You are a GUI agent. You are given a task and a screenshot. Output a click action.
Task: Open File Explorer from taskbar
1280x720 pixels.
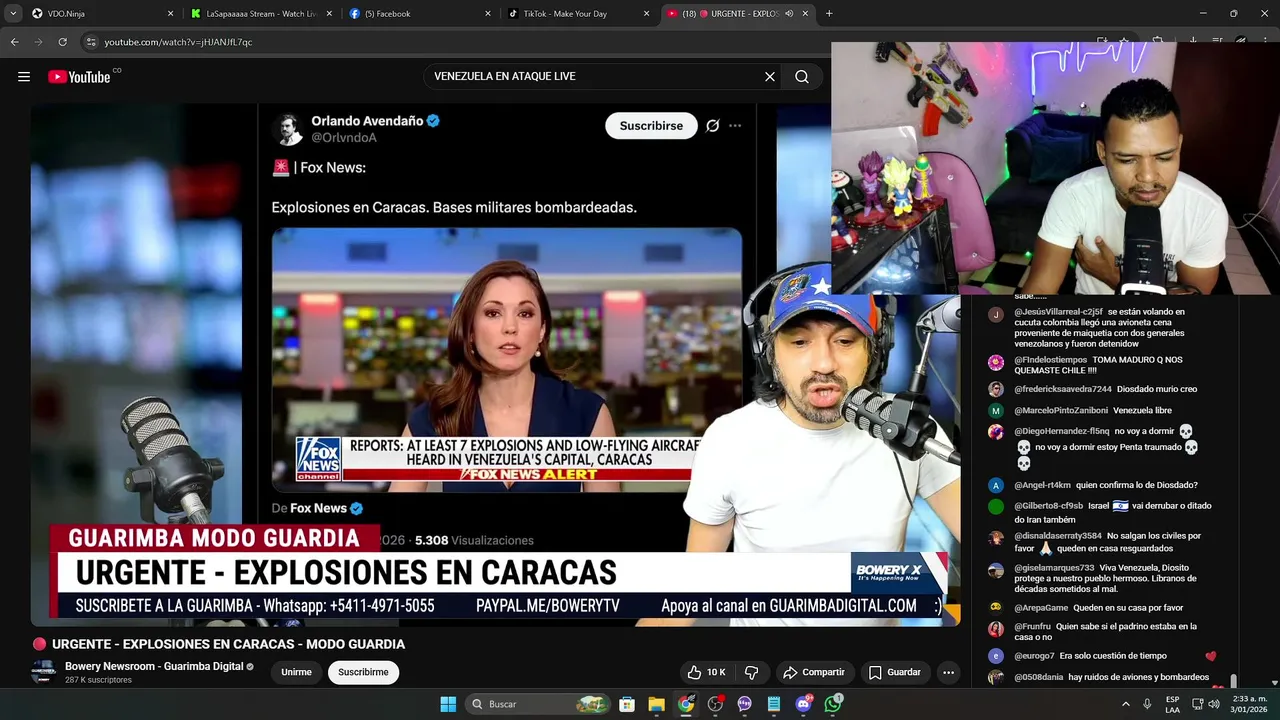pyautogui.click(x=656, y=704)
